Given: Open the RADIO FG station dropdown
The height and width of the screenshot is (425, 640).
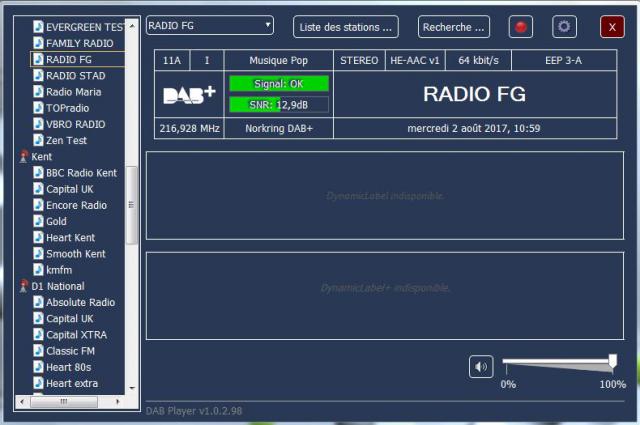Looking at the screenshot, I should pyautogui.click(x=210, y=25).
